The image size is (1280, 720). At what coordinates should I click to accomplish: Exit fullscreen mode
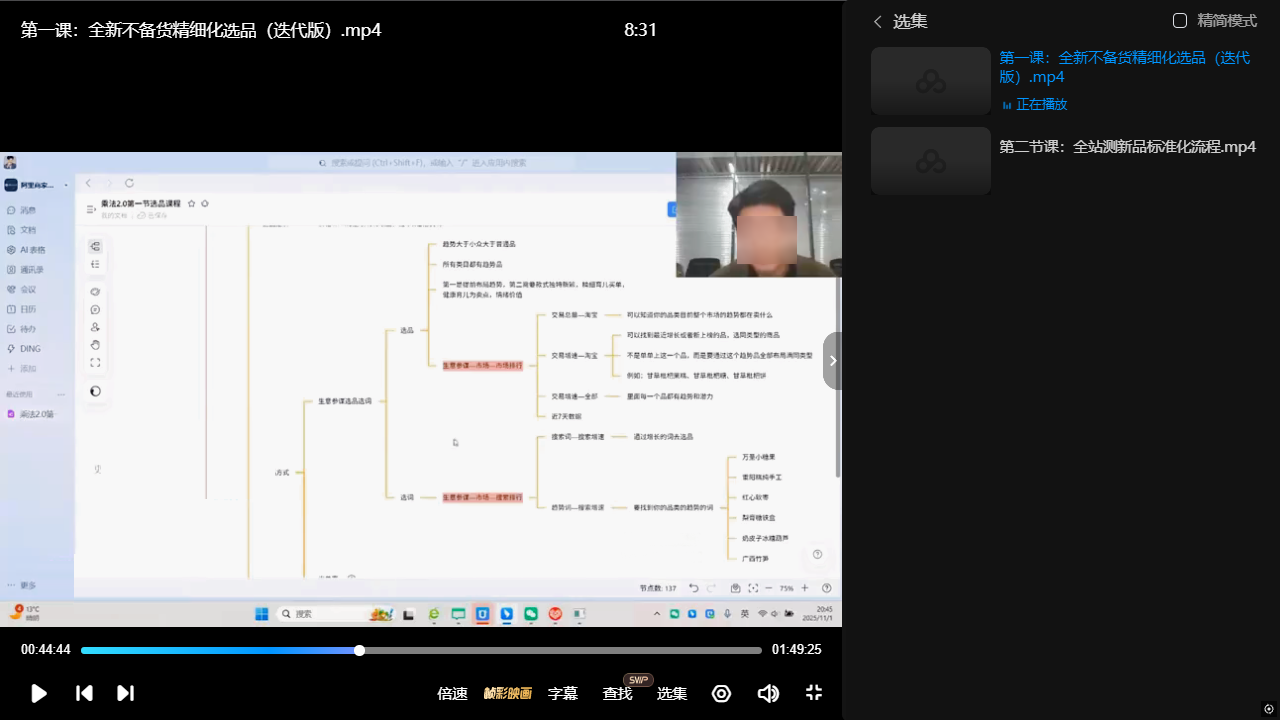pos(814,693)
